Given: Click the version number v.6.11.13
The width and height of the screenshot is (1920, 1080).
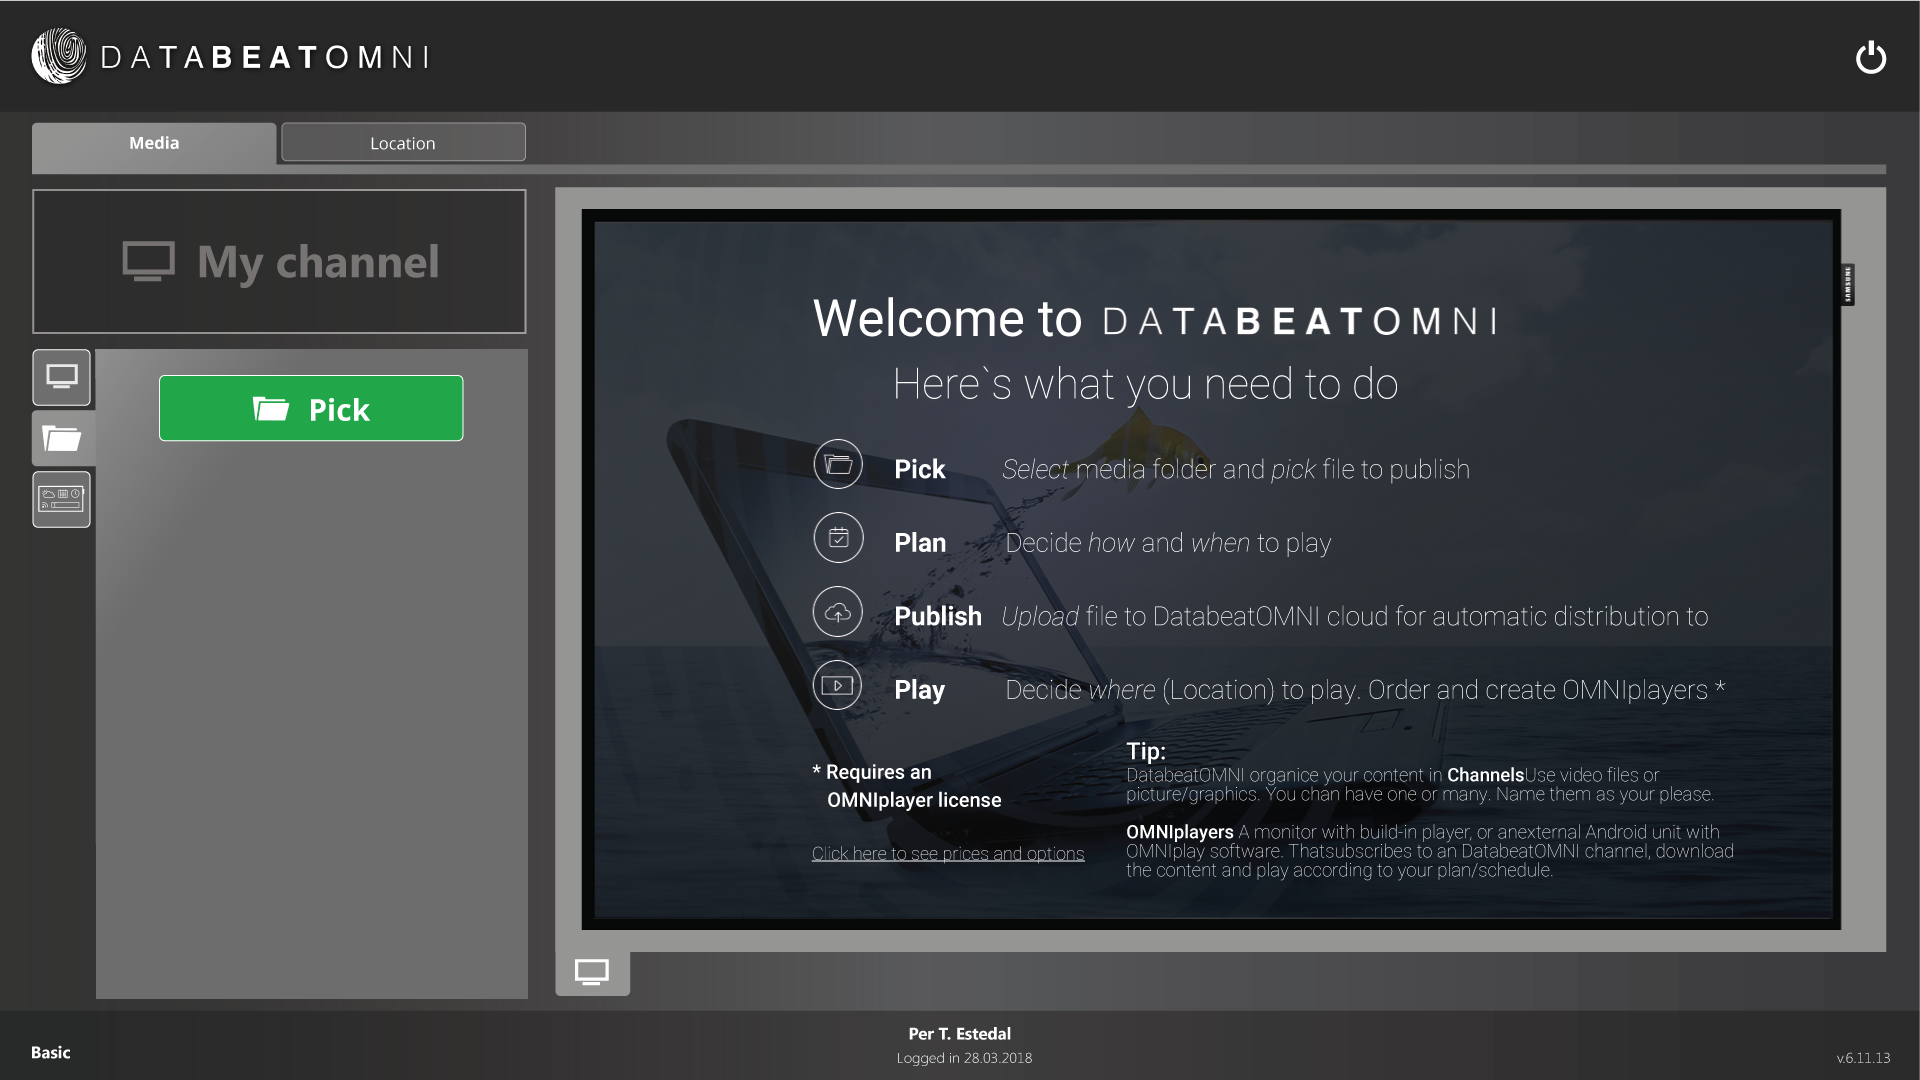Looking at the screenshot, I should (x=1863, y=1057).
